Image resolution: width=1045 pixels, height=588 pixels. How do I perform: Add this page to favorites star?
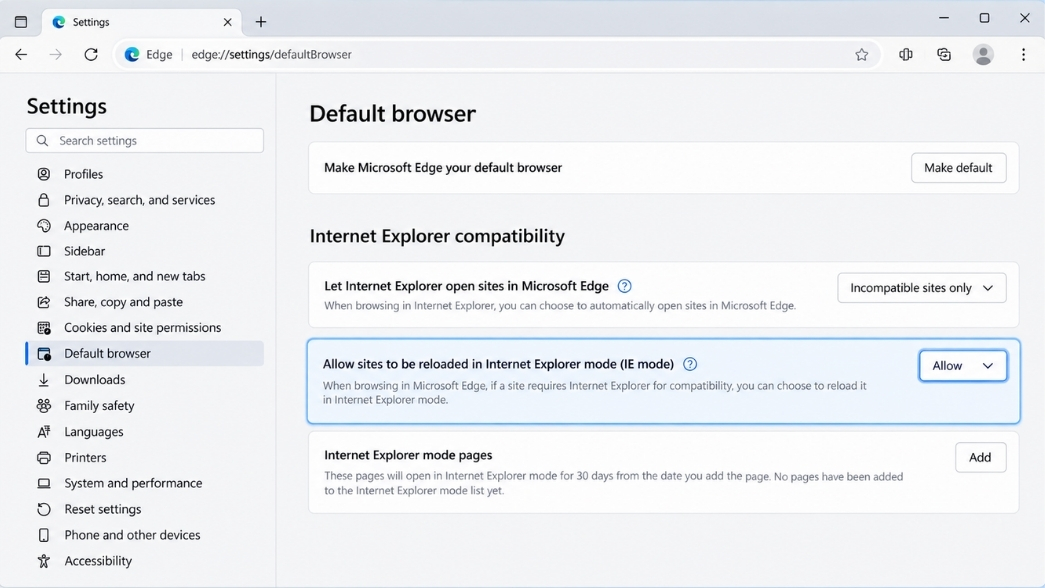coord(862,55)
